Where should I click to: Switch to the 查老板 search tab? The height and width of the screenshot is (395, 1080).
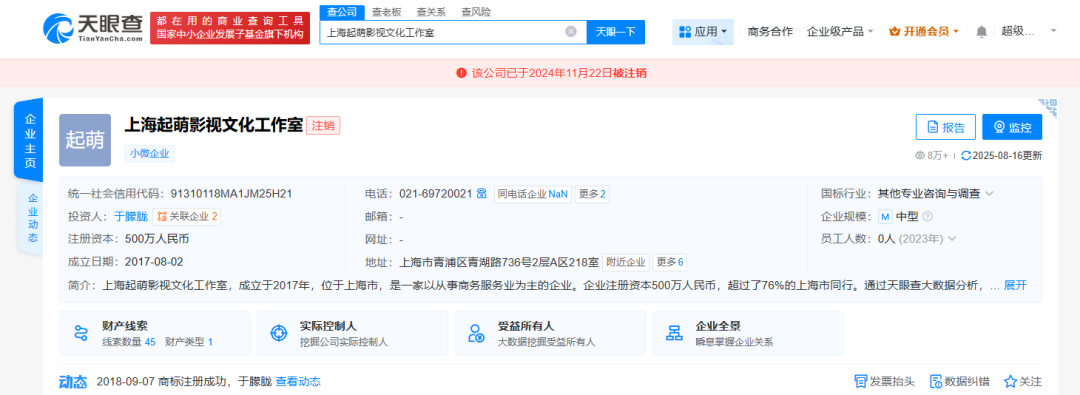point(386,12)
